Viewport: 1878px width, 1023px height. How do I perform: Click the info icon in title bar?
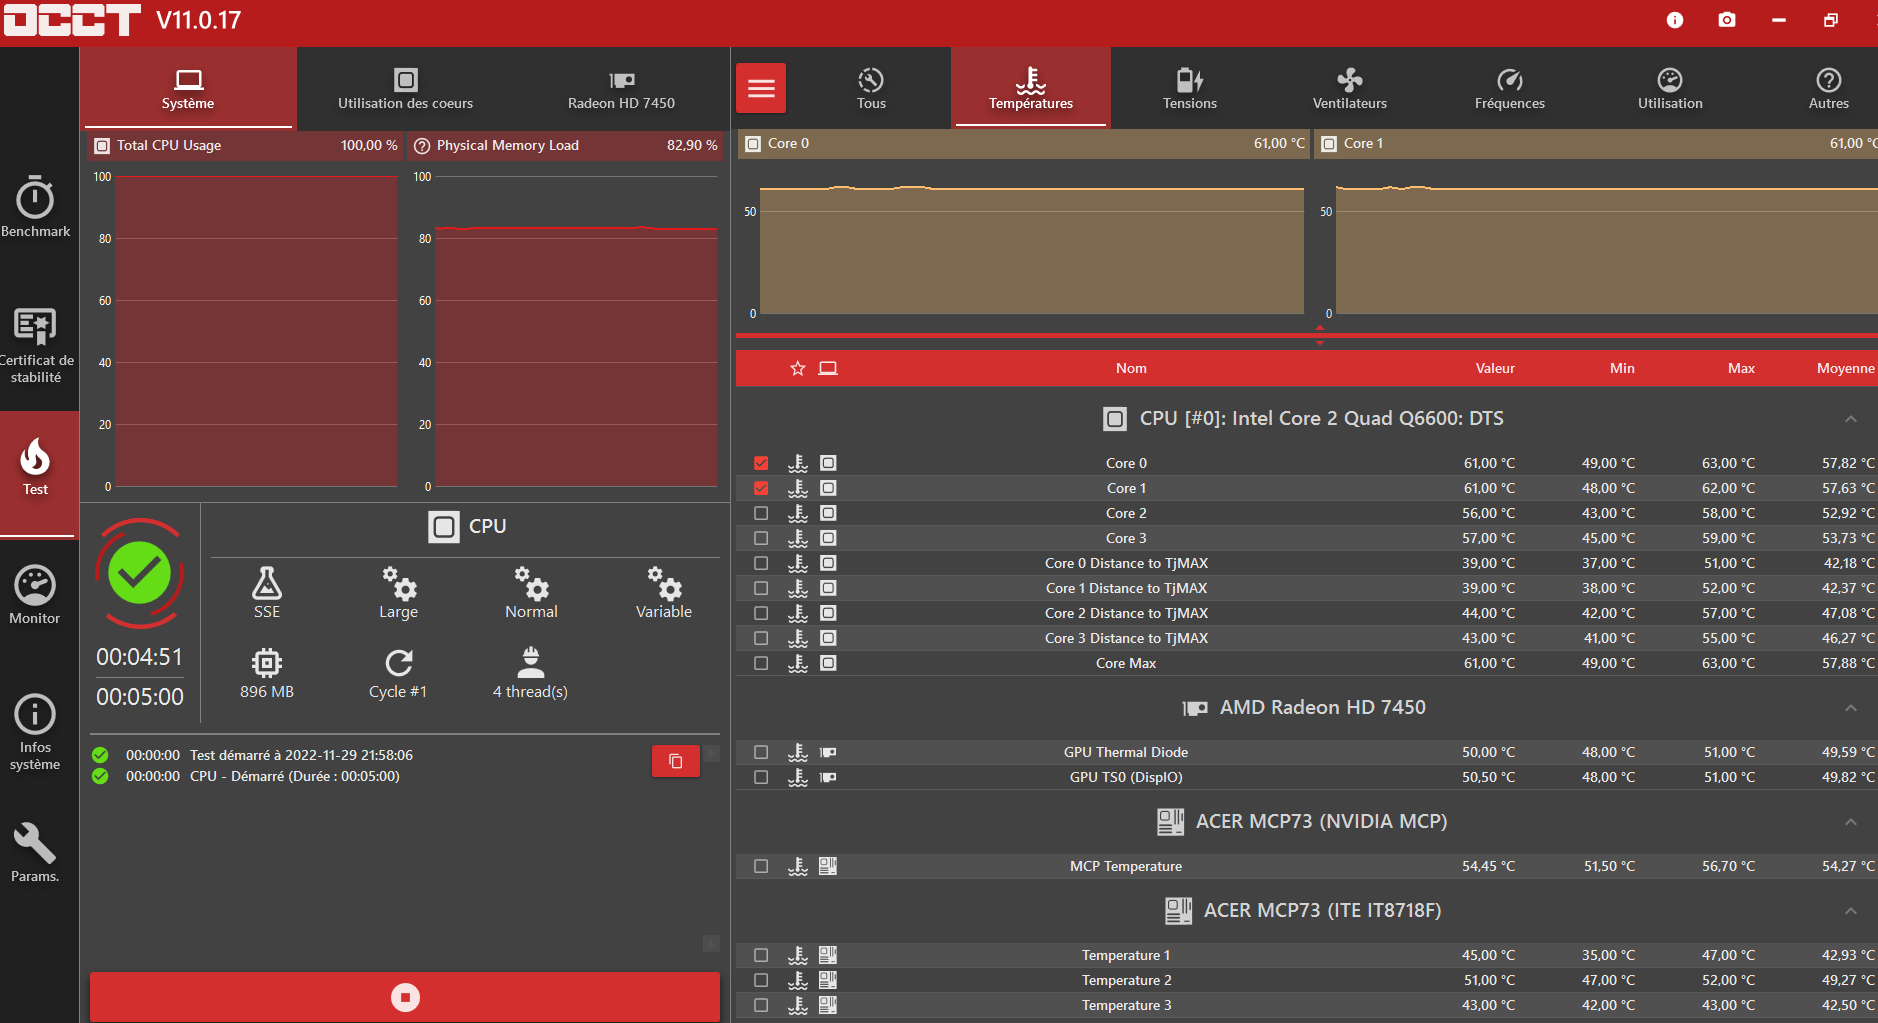pos(1675,20)
